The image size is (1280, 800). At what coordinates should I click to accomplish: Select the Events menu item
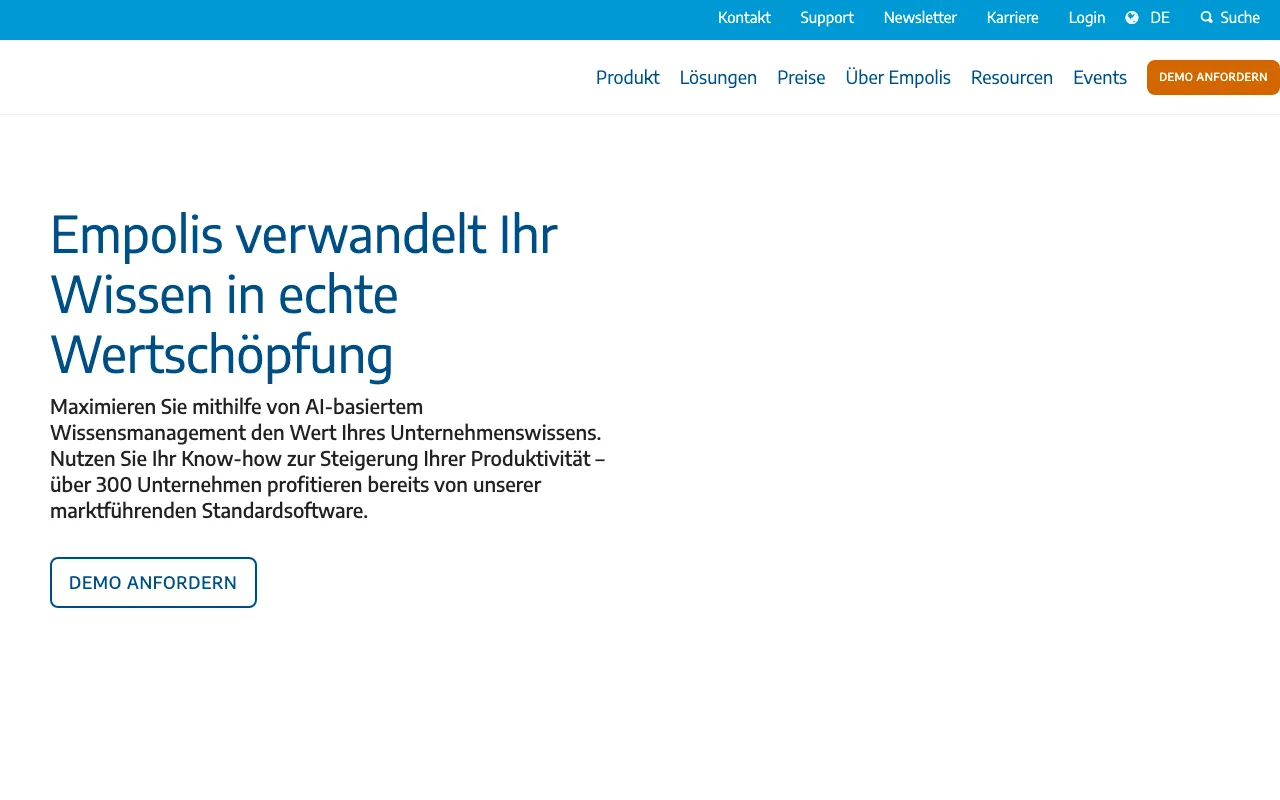(x=1100, y=77)
